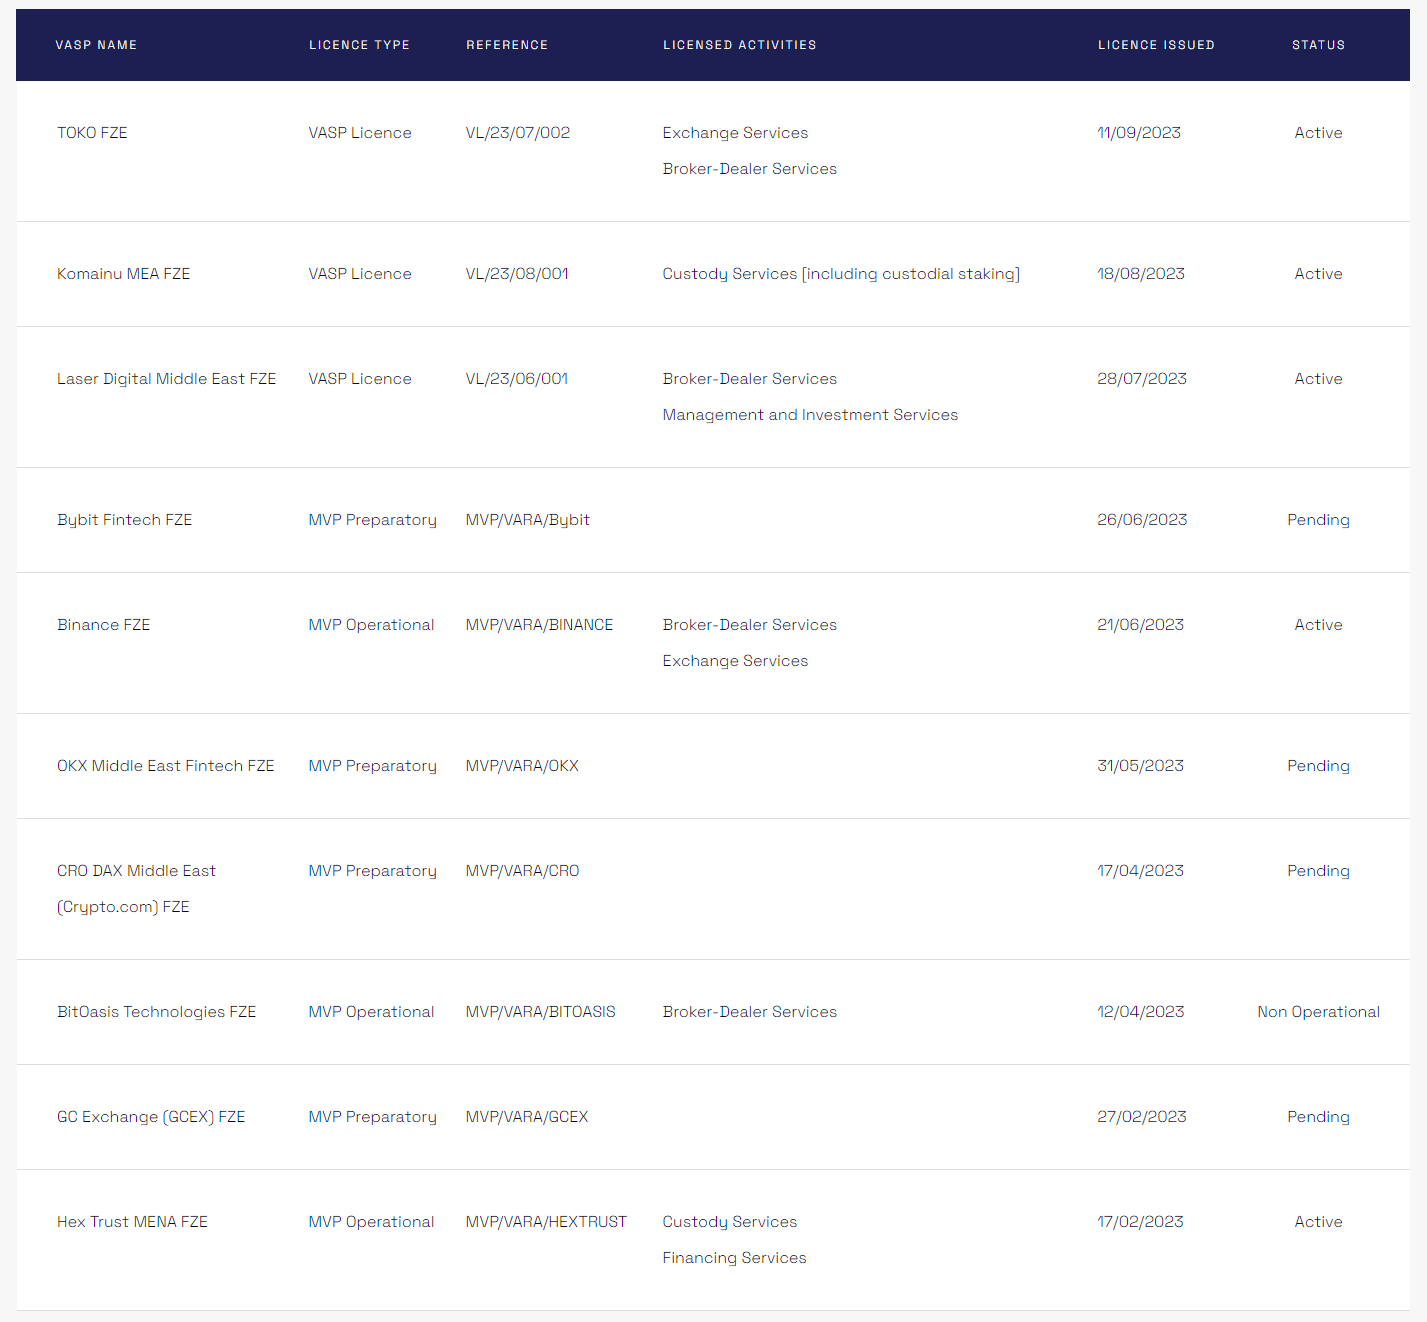
Task: Click reference VL/23/06/001
Action: 517,379
